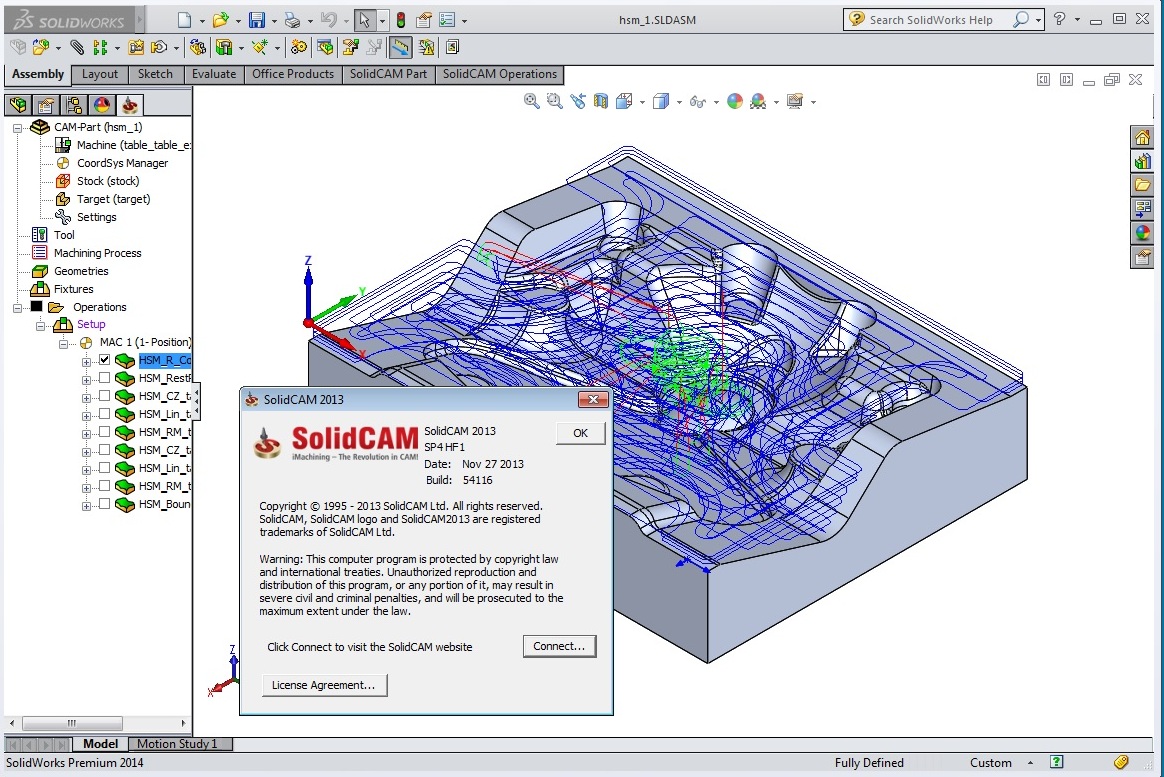Check the second HSM_Lin_t operation checkbox
The width and height of the screenshot is (1164, 777).
coord(105,468)
